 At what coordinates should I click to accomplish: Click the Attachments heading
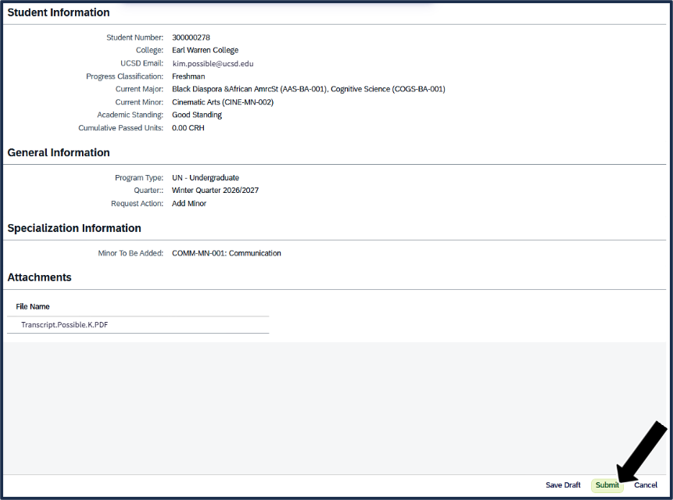pyautogui.click(x=39, y=277)
